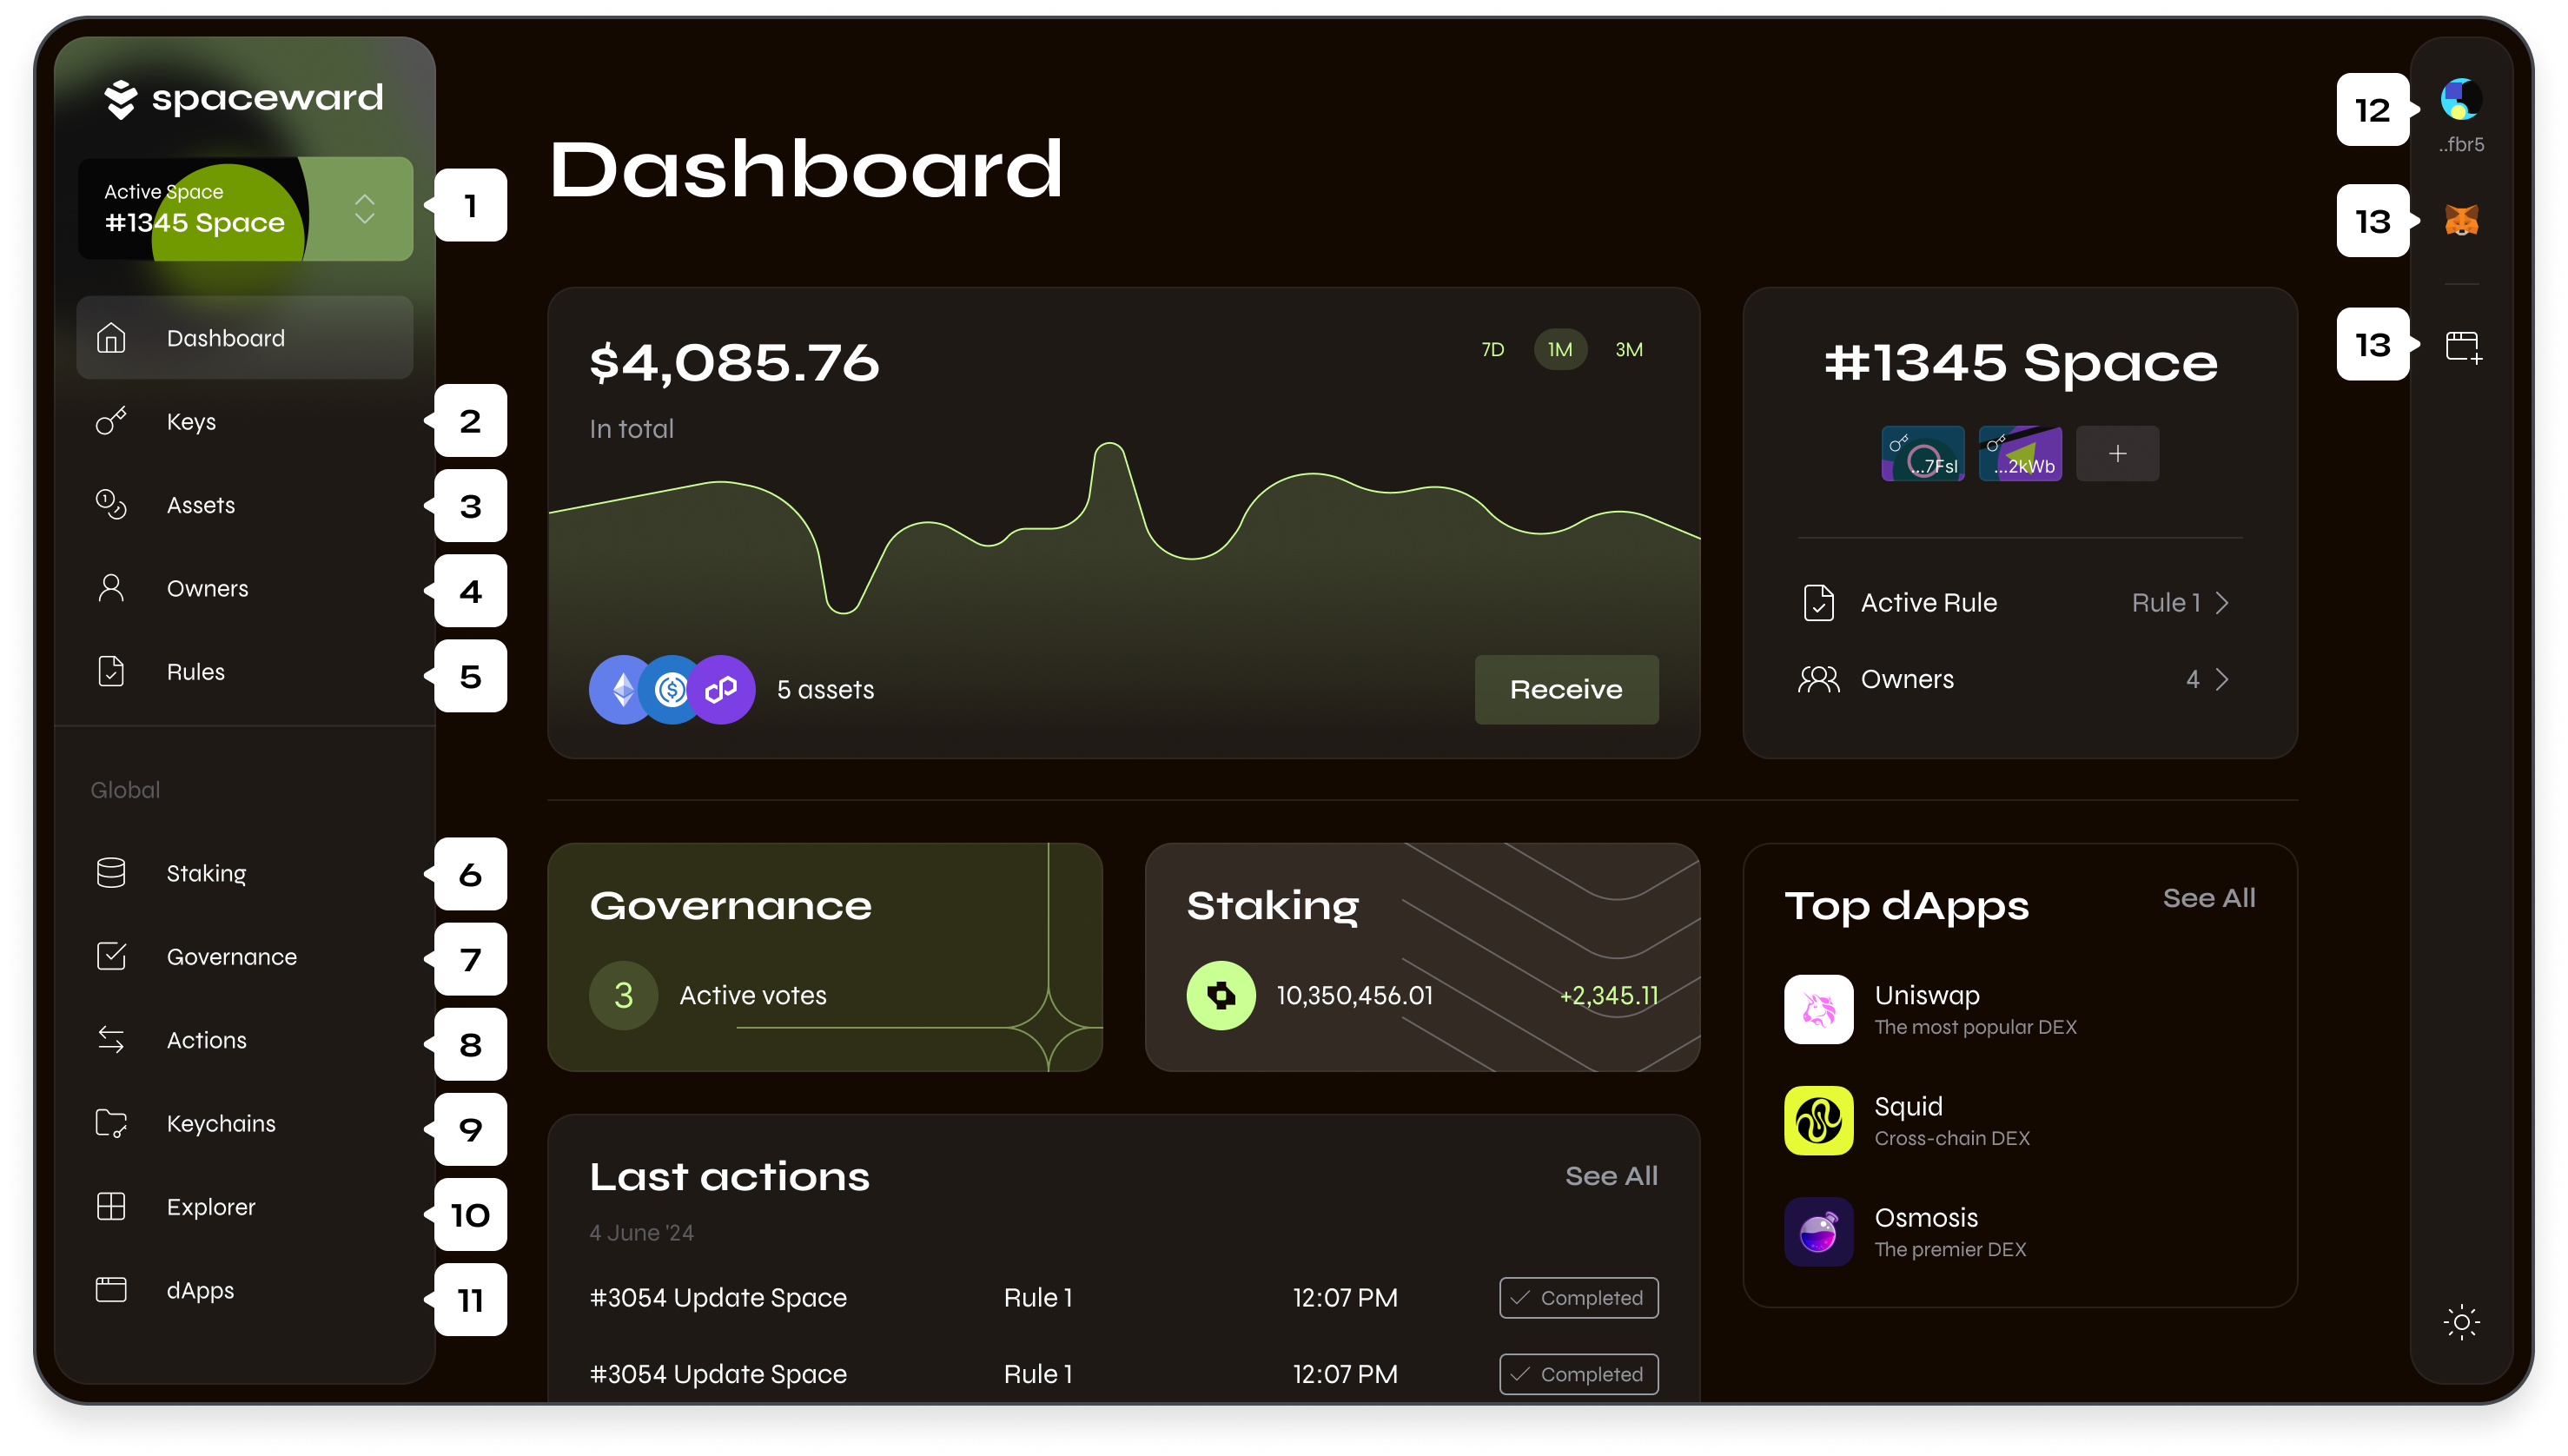Open the Squid dApp icon

tap(1818, 1120)
